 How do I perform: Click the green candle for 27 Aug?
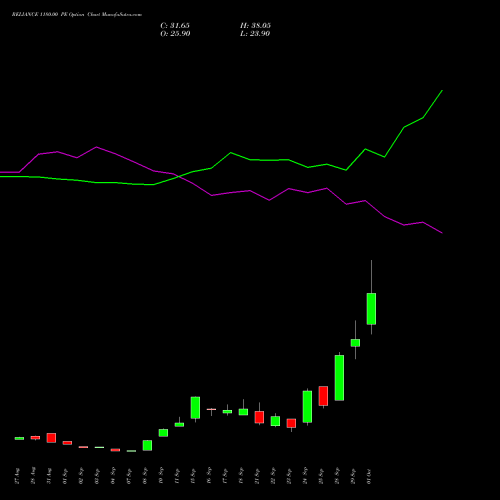point(19,438)
